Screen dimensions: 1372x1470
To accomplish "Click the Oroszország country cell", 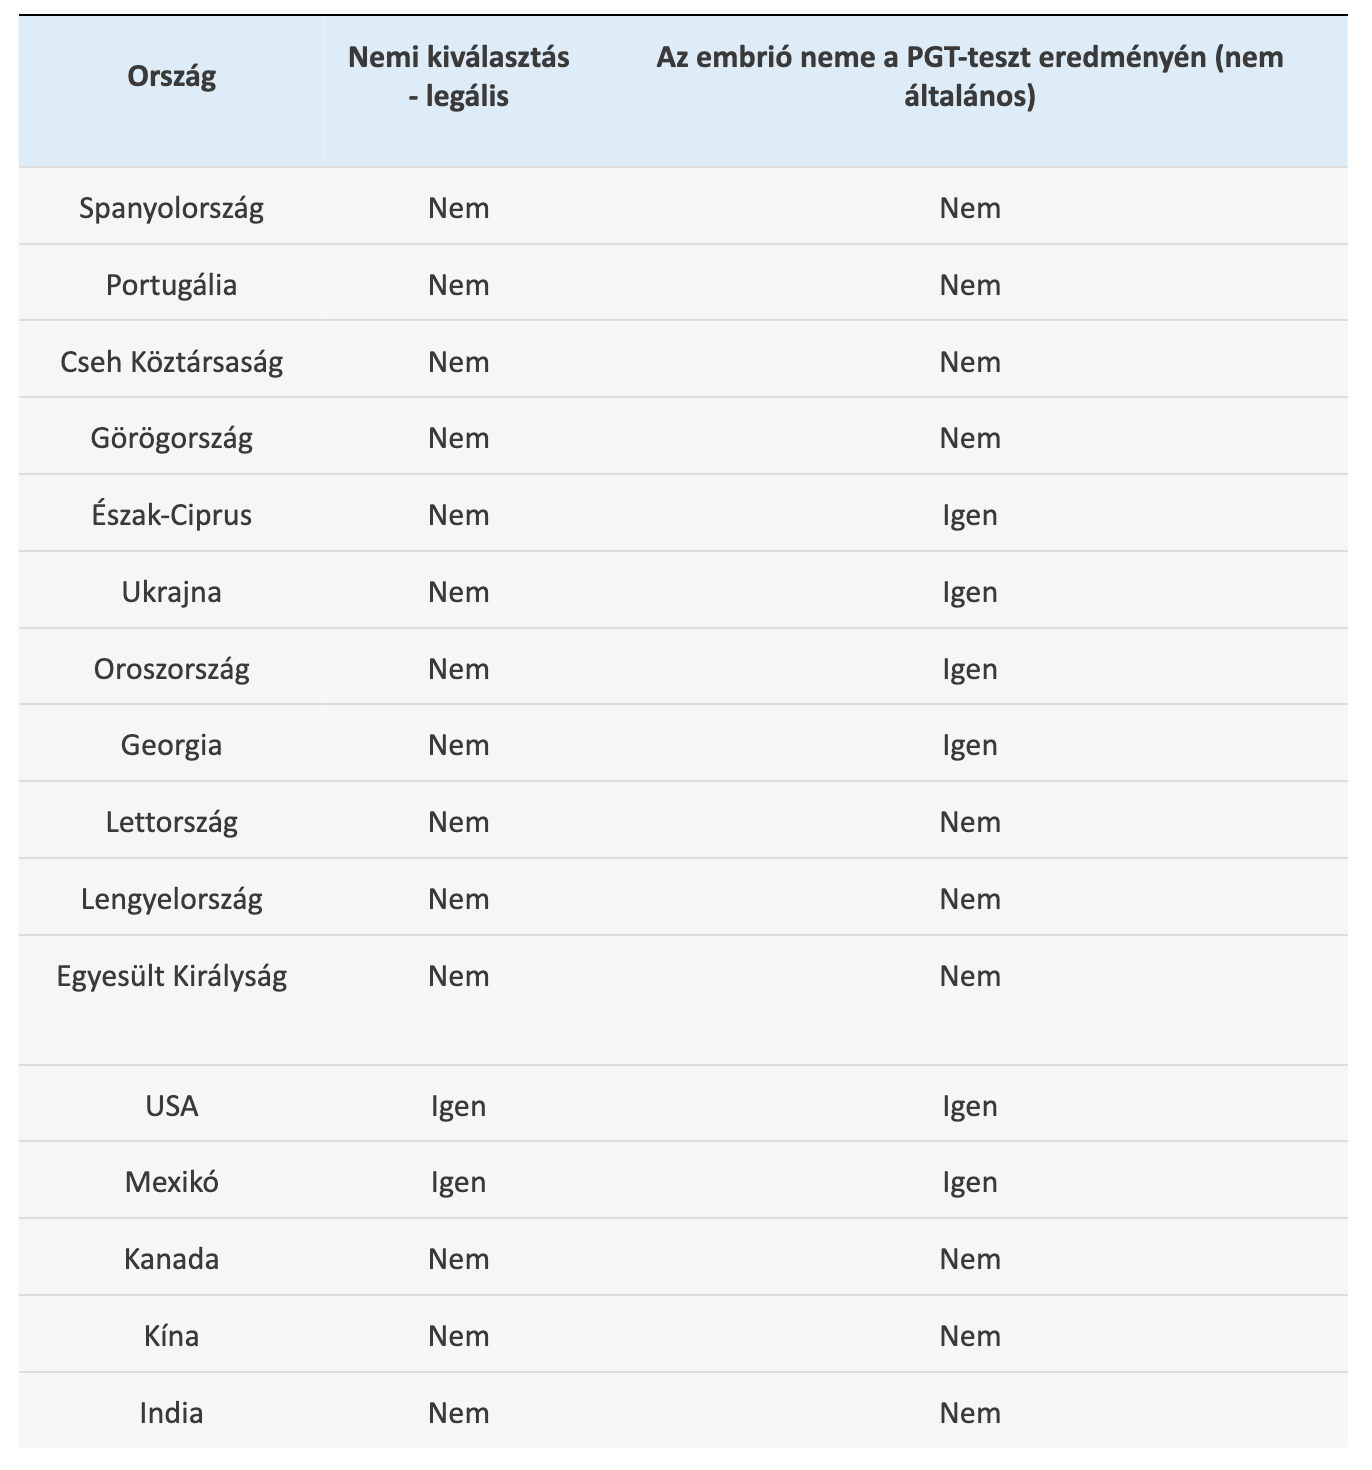I will [172, 669].
